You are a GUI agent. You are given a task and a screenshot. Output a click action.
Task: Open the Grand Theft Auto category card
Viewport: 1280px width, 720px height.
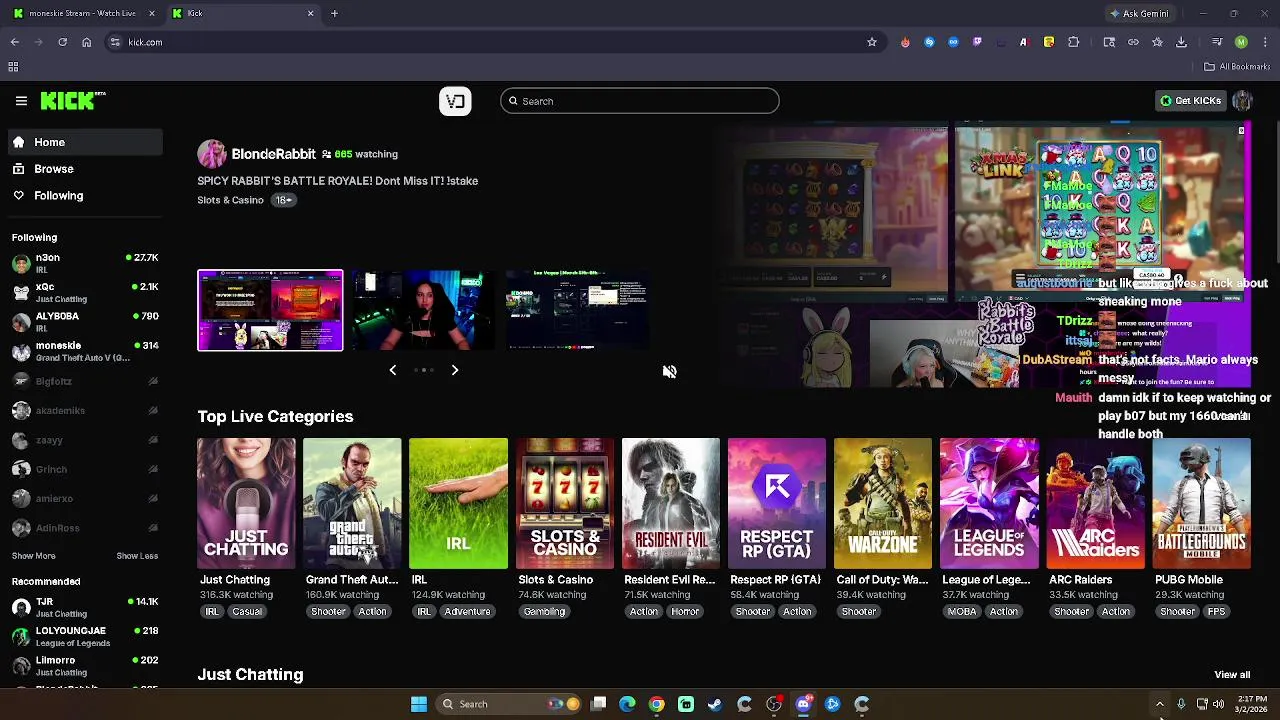click(352, 503)
